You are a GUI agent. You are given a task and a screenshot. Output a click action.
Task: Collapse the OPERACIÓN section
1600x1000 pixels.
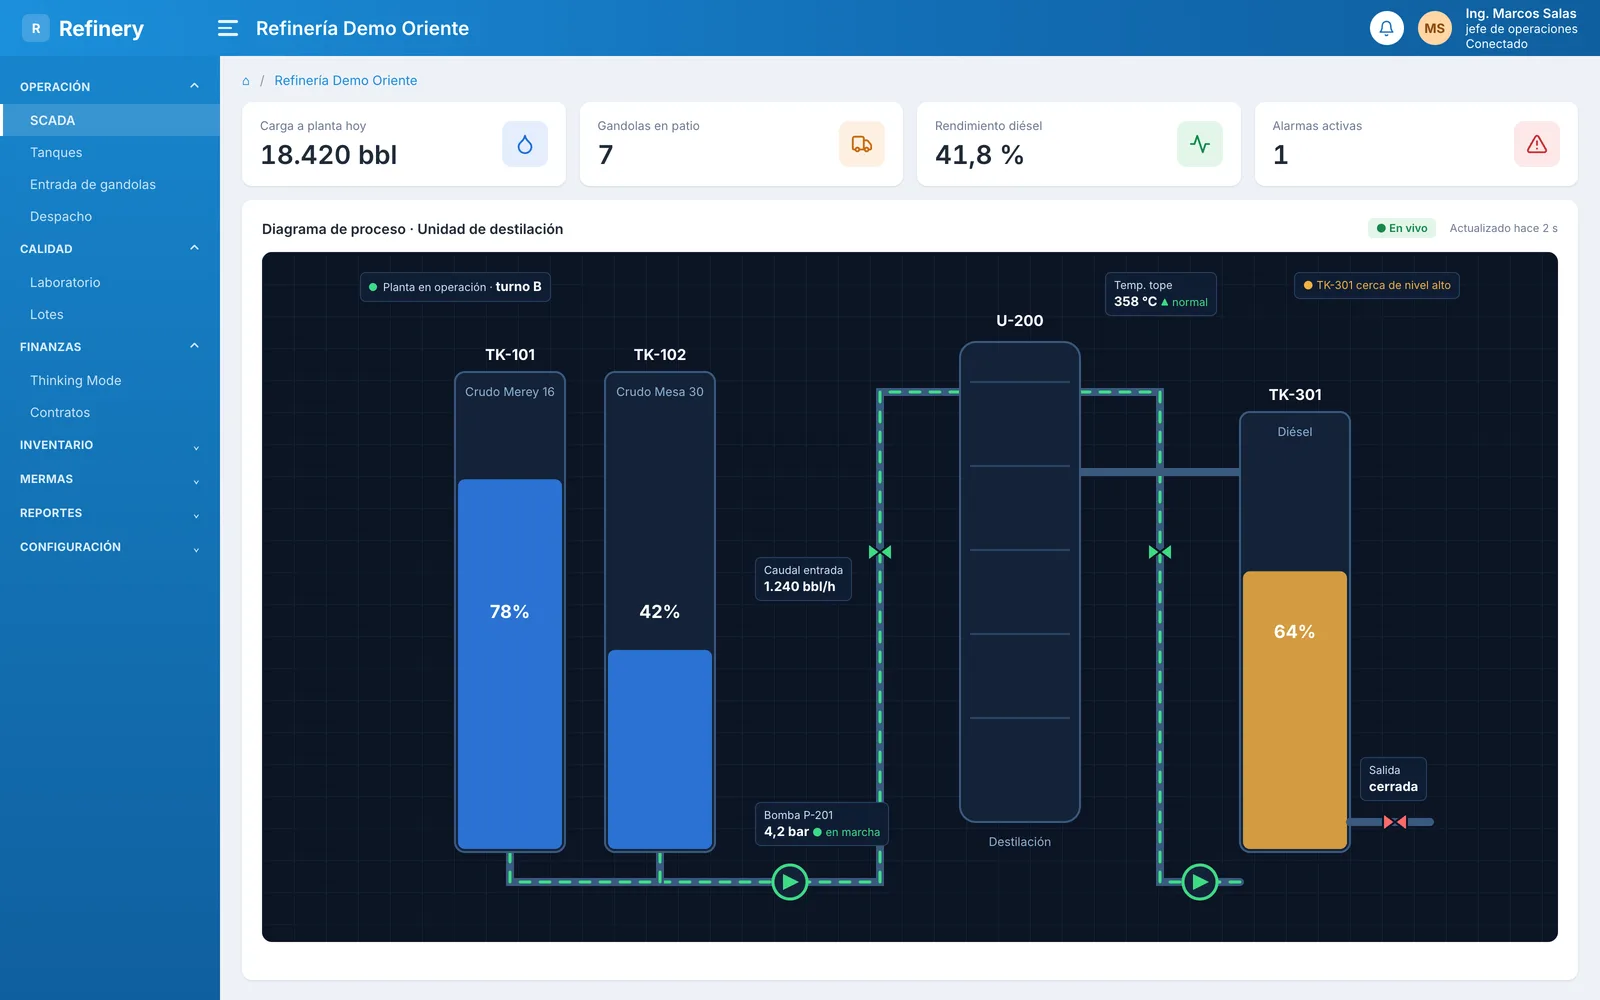[110, 87]
